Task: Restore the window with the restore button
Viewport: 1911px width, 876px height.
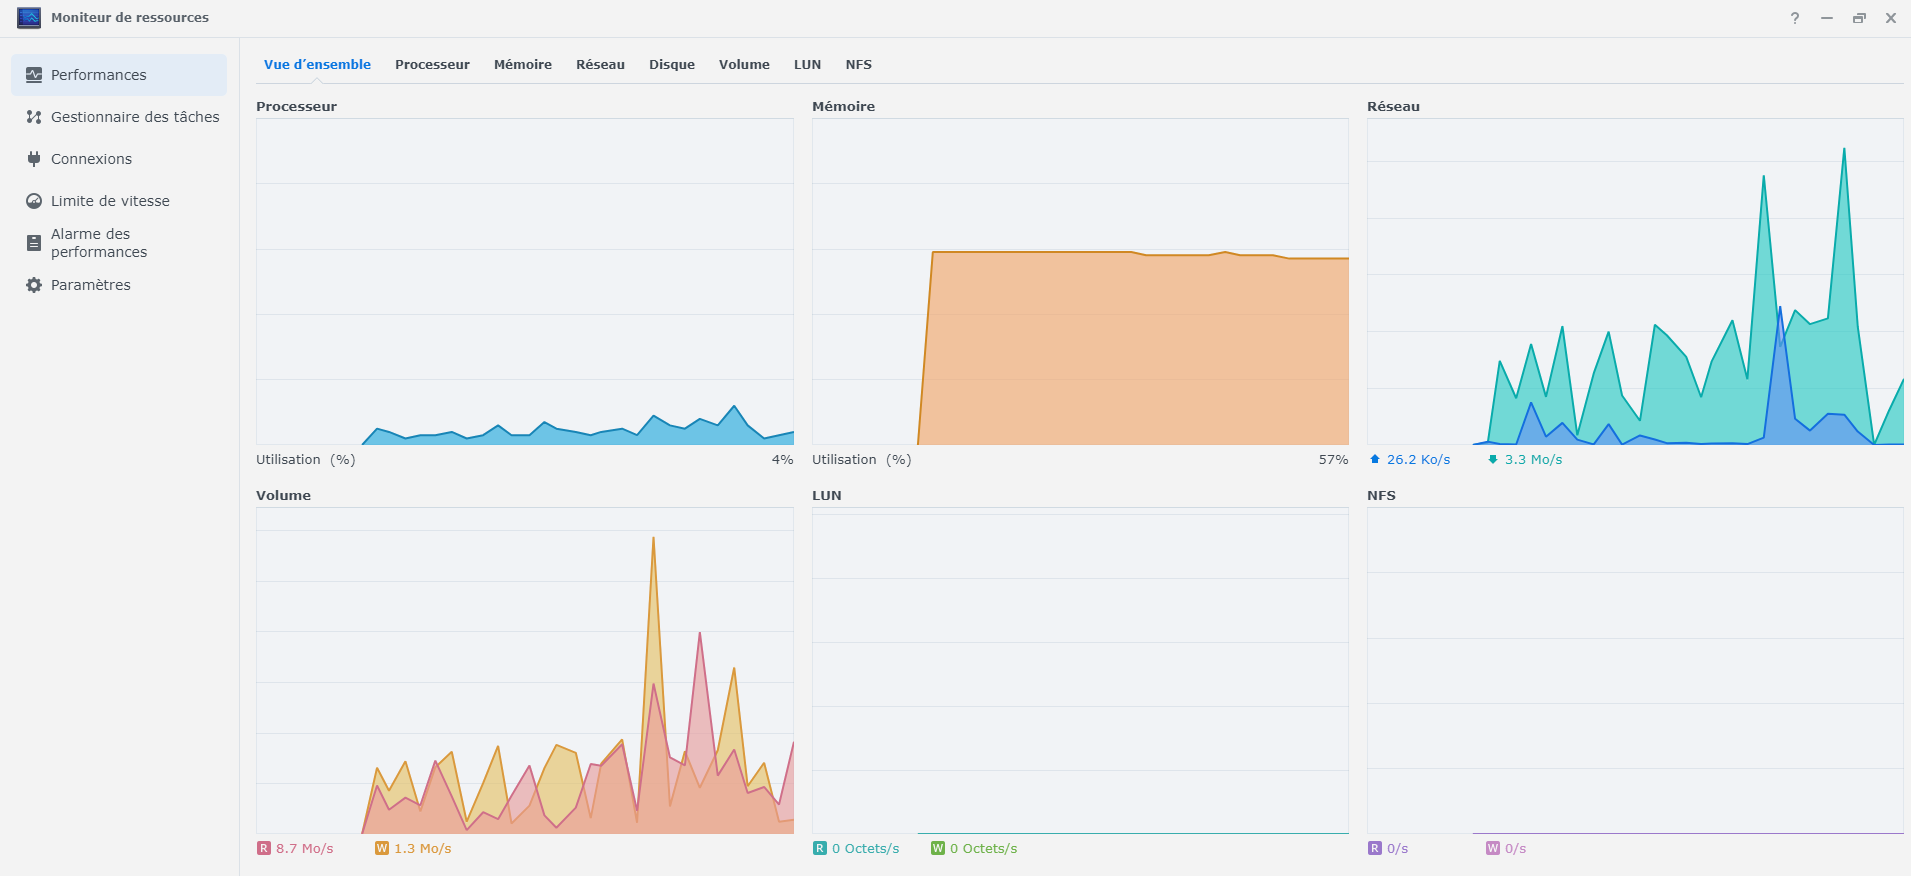Action: pos(1859,18)
